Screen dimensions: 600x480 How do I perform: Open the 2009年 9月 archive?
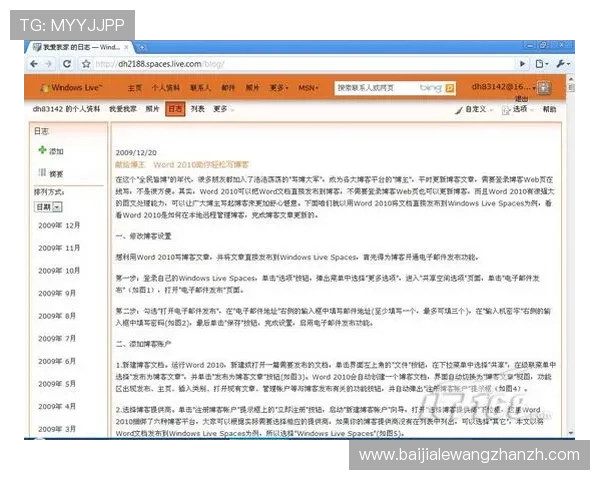[57, 293]
